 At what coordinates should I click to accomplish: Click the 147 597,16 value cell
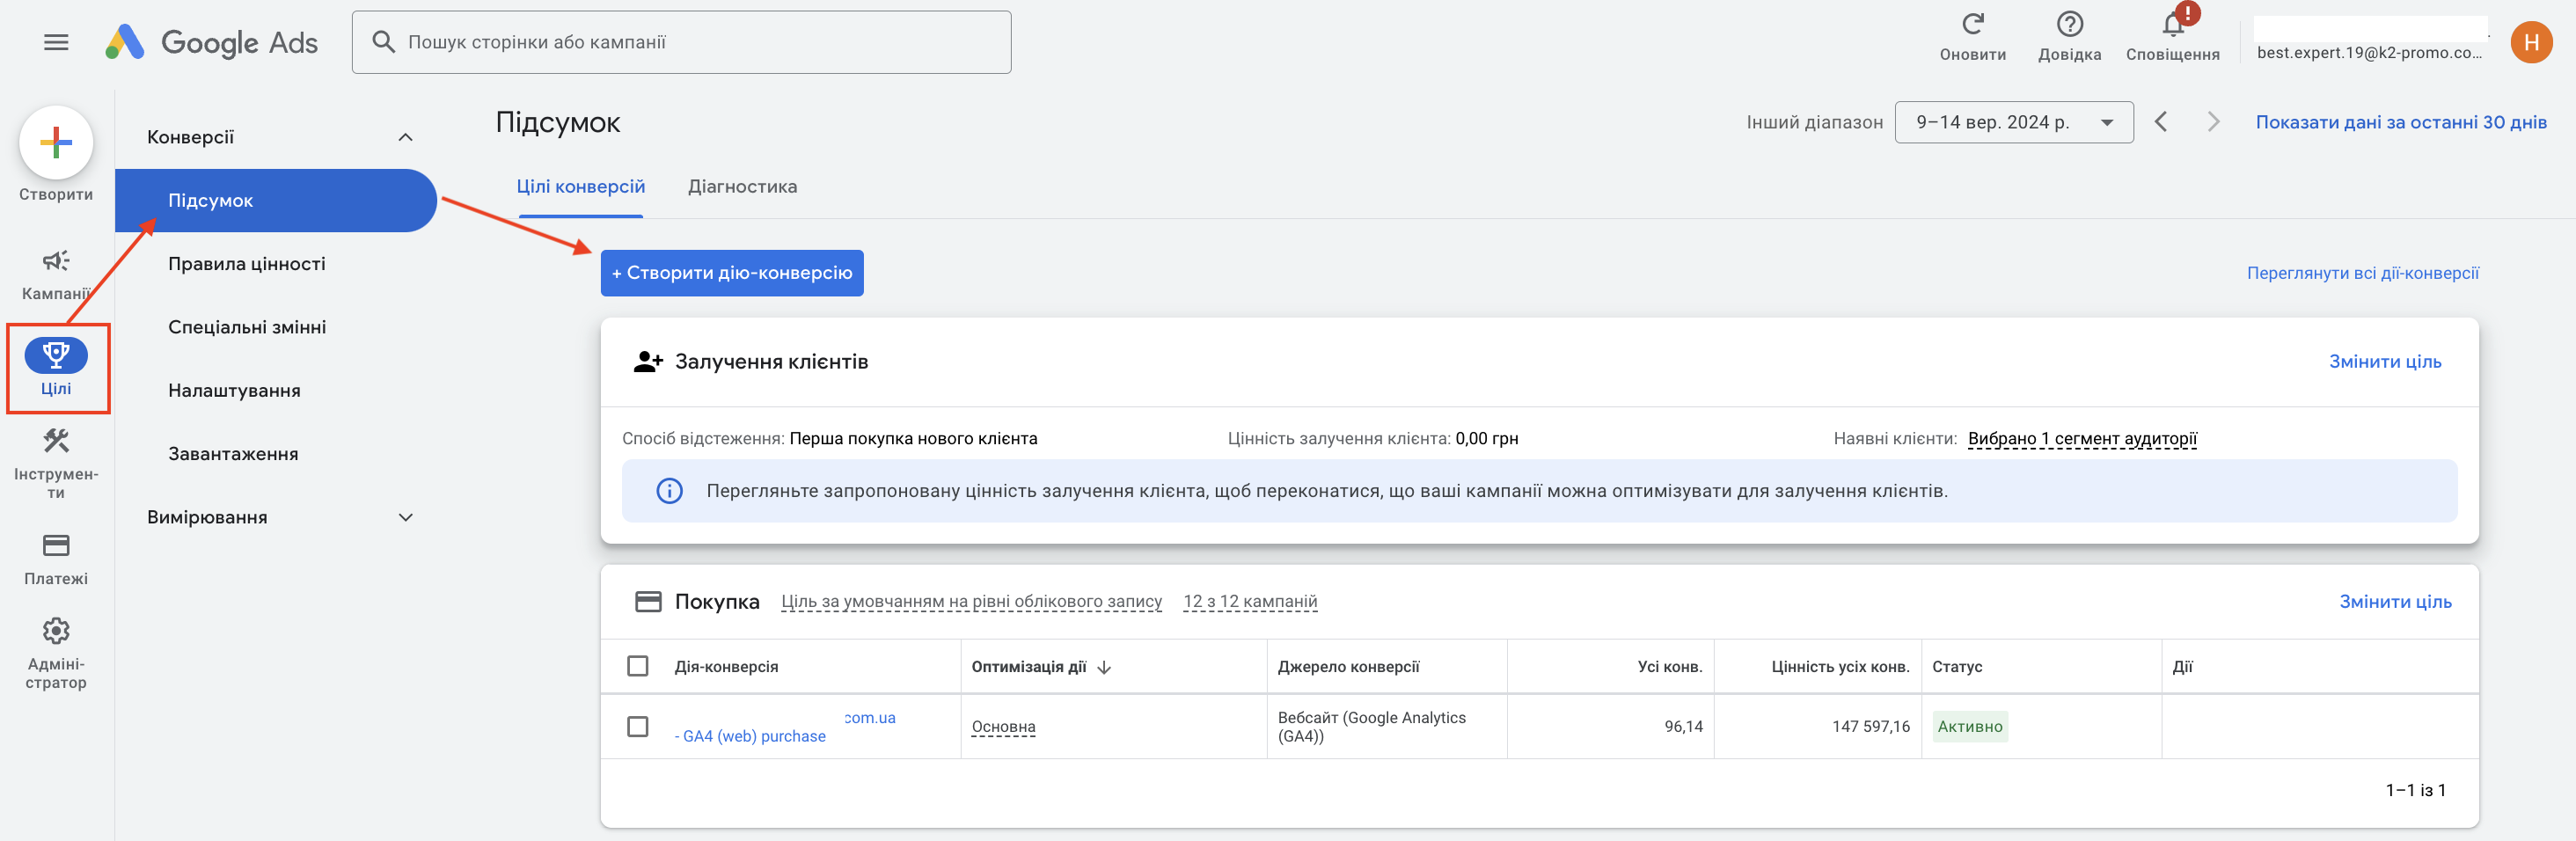(x=1870, y=727)
